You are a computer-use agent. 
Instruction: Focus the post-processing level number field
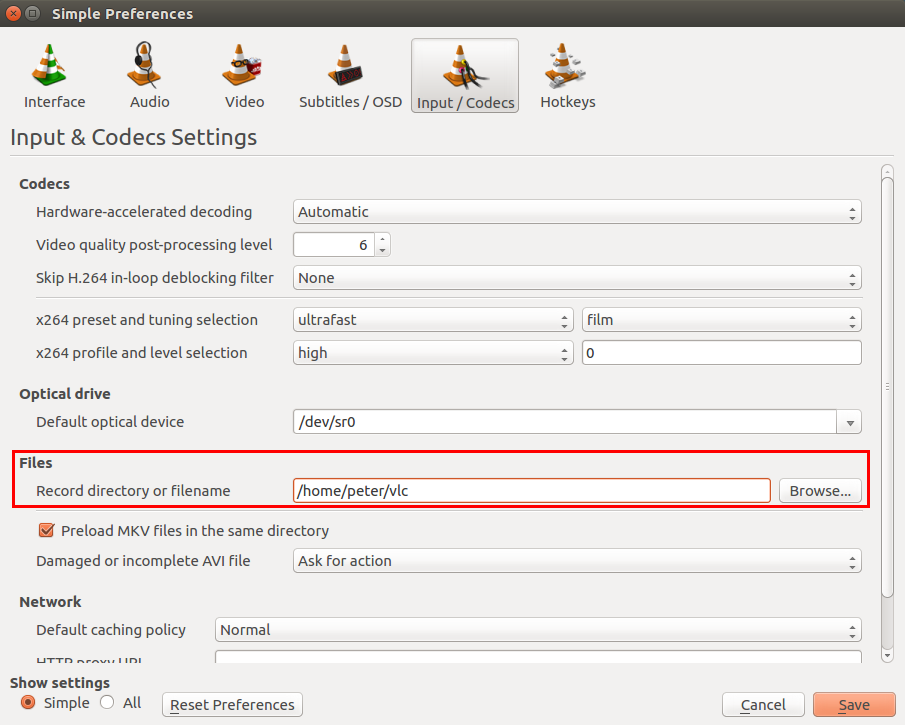pos(334,245)
